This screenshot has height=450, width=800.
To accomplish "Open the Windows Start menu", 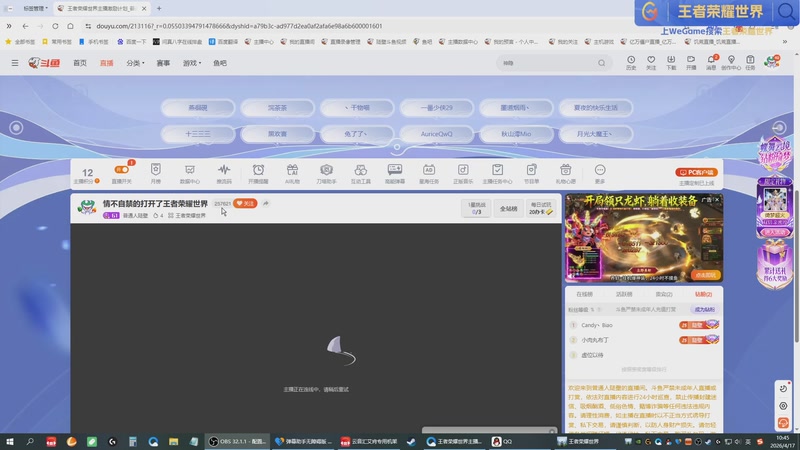I will tap(10, 441).
